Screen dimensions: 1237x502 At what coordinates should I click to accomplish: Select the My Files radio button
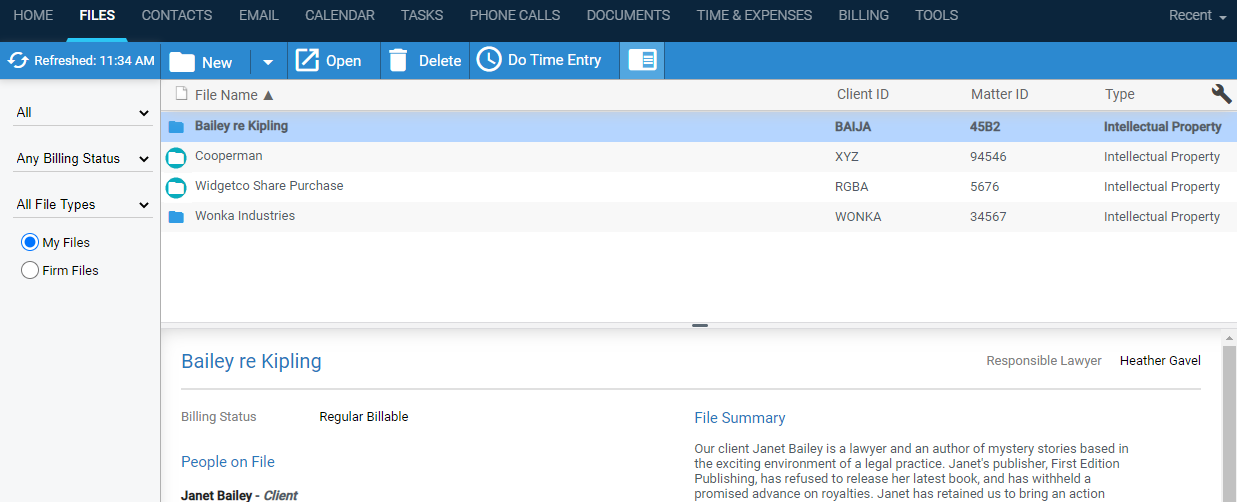(30, 242)
